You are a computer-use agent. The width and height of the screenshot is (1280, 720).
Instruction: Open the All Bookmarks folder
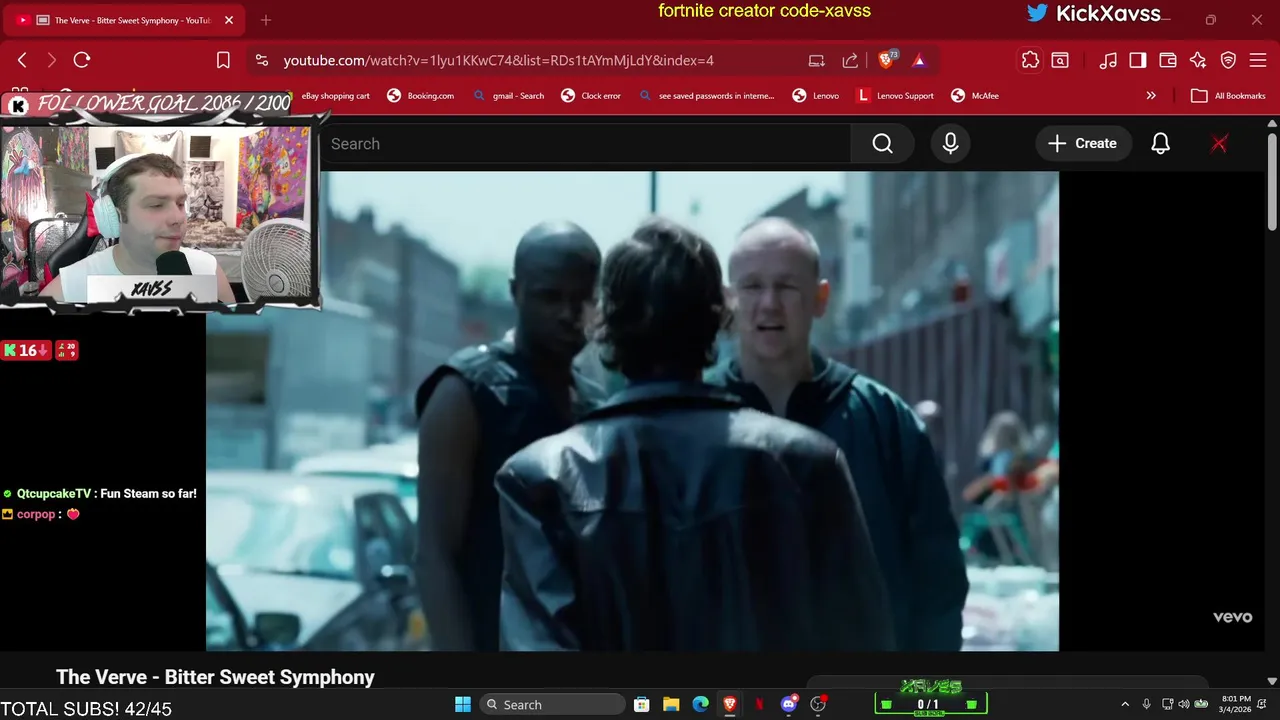click(x=1229, y=96)
